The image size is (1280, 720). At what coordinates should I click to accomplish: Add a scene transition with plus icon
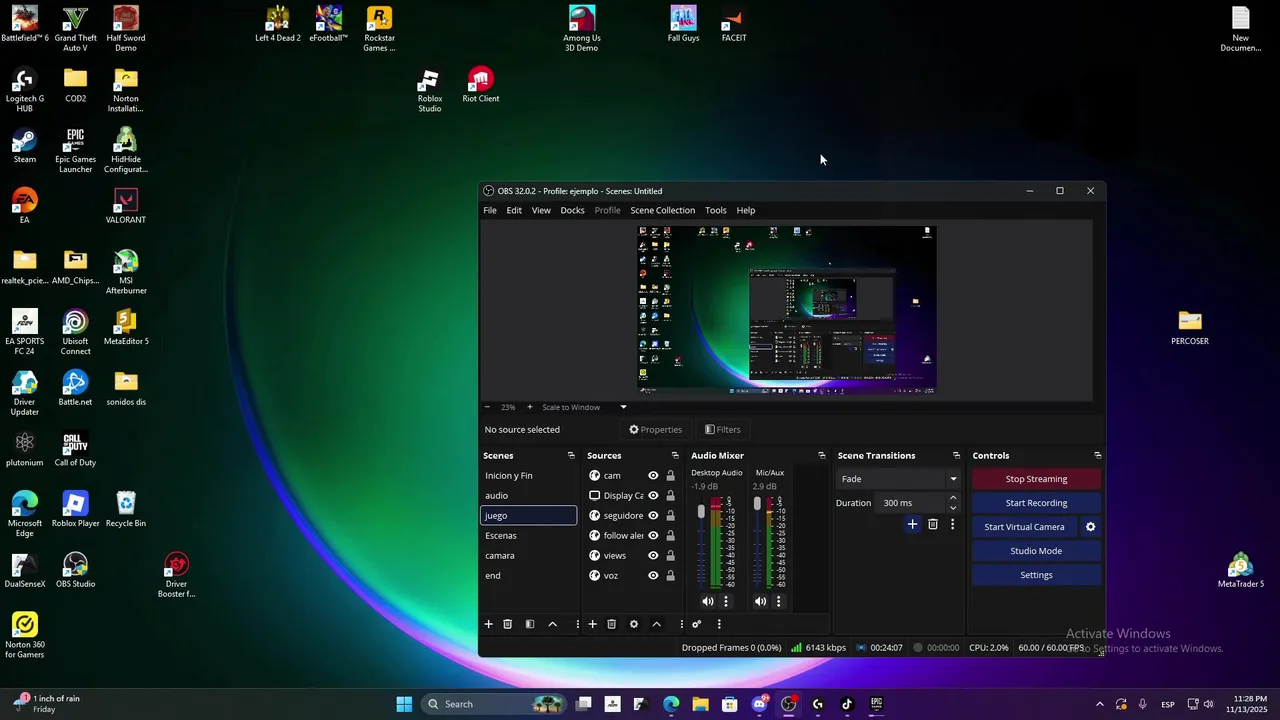[x=912, y=524]
